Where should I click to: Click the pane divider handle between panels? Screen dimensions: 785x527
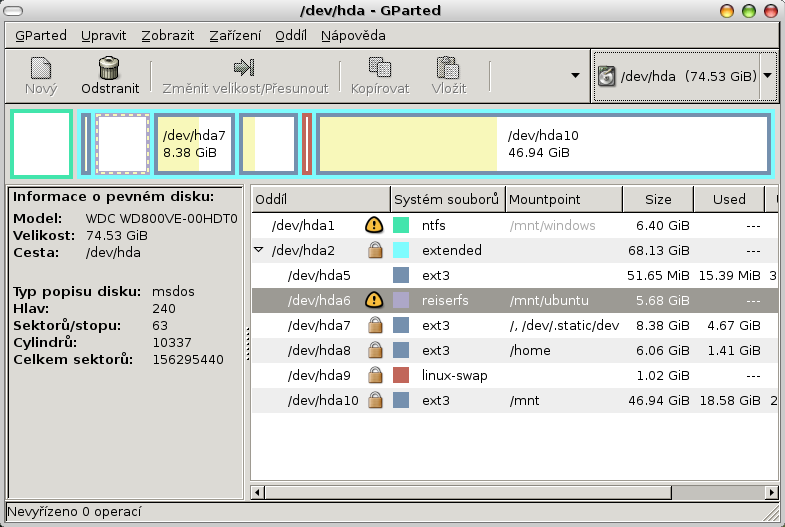(x=247, y=343)
